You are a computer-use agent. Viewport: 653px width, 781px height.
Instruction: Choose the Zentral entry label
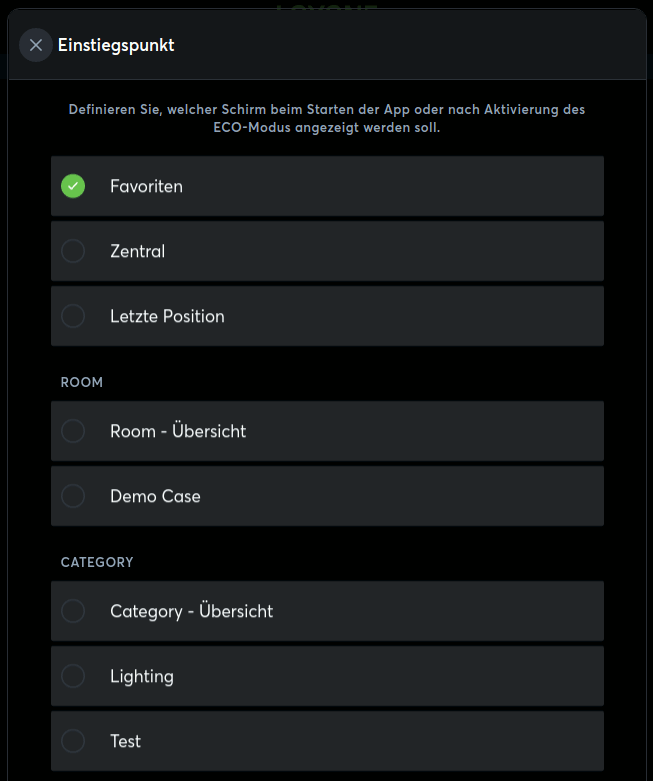tap(137, 251)
